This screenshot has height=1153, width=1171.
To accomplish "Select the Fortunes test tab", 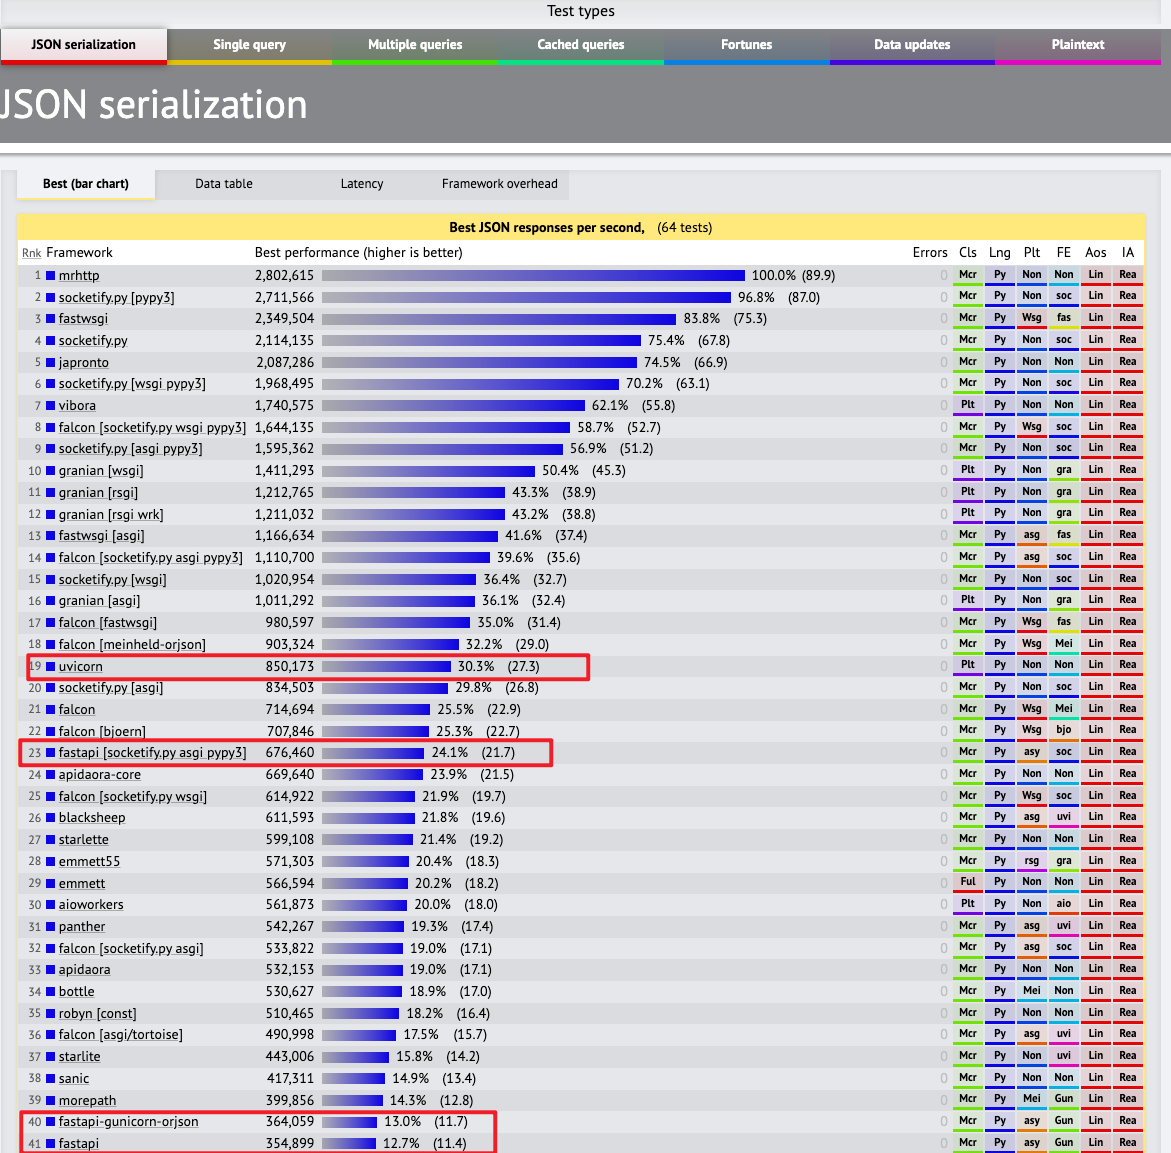I will pyautogui.click(x=747, y=45).
